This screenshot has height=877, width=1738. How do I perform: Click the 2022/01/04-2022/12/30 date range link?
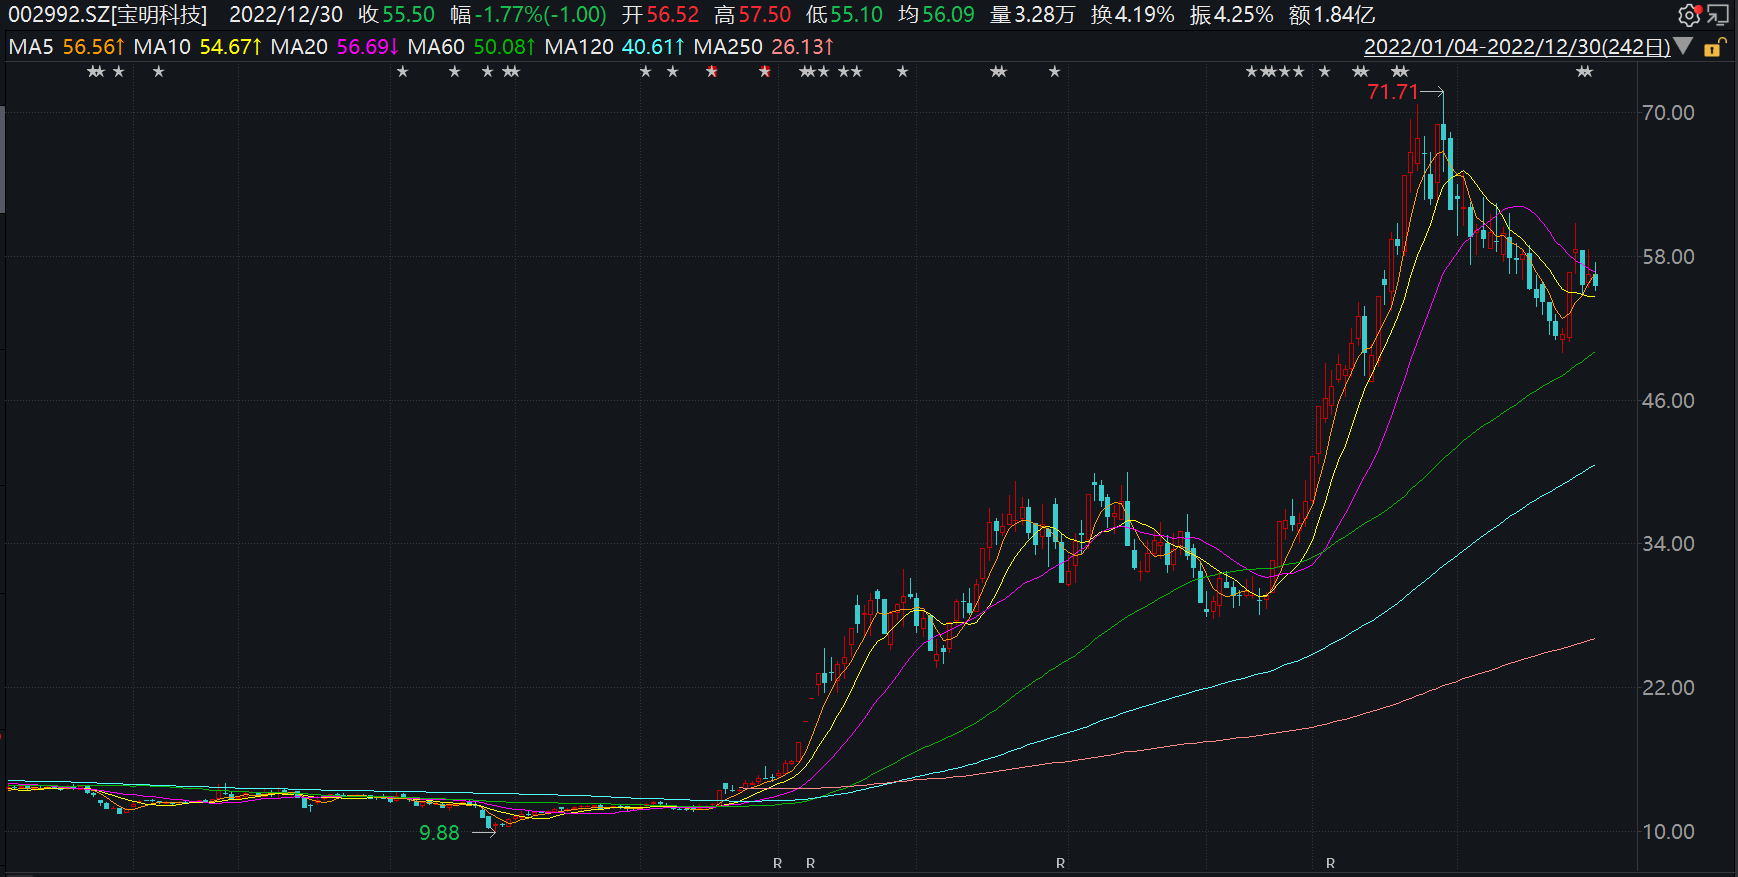coord(1516,47)
